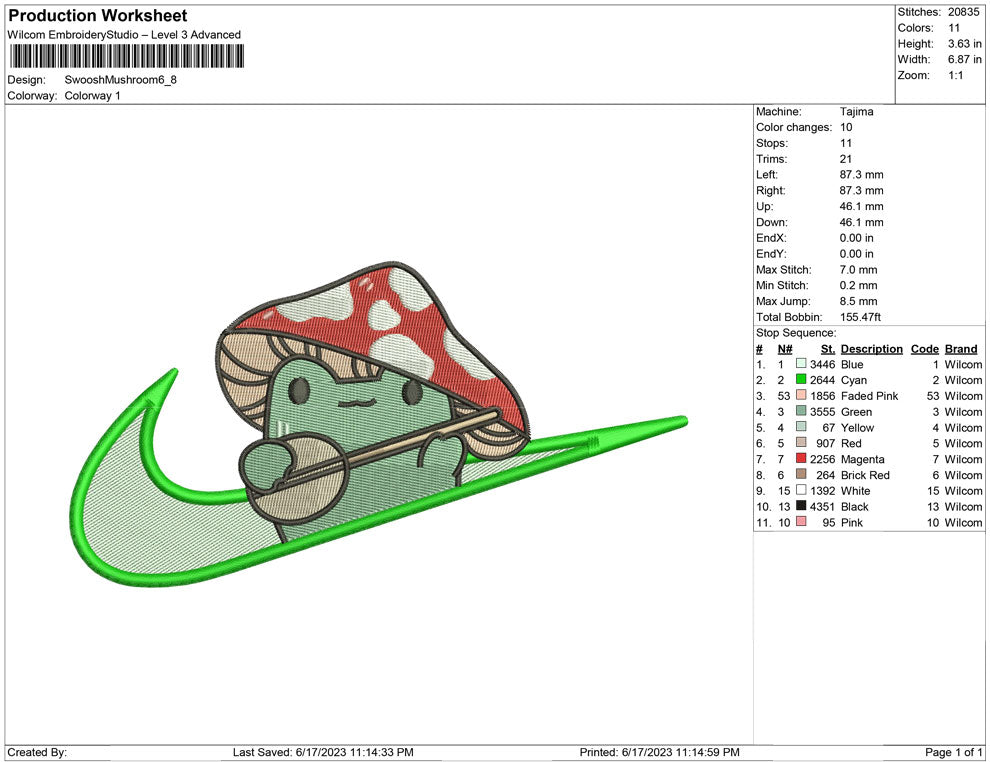
Task: Click the Created By footer label
Action: [37, 752]
